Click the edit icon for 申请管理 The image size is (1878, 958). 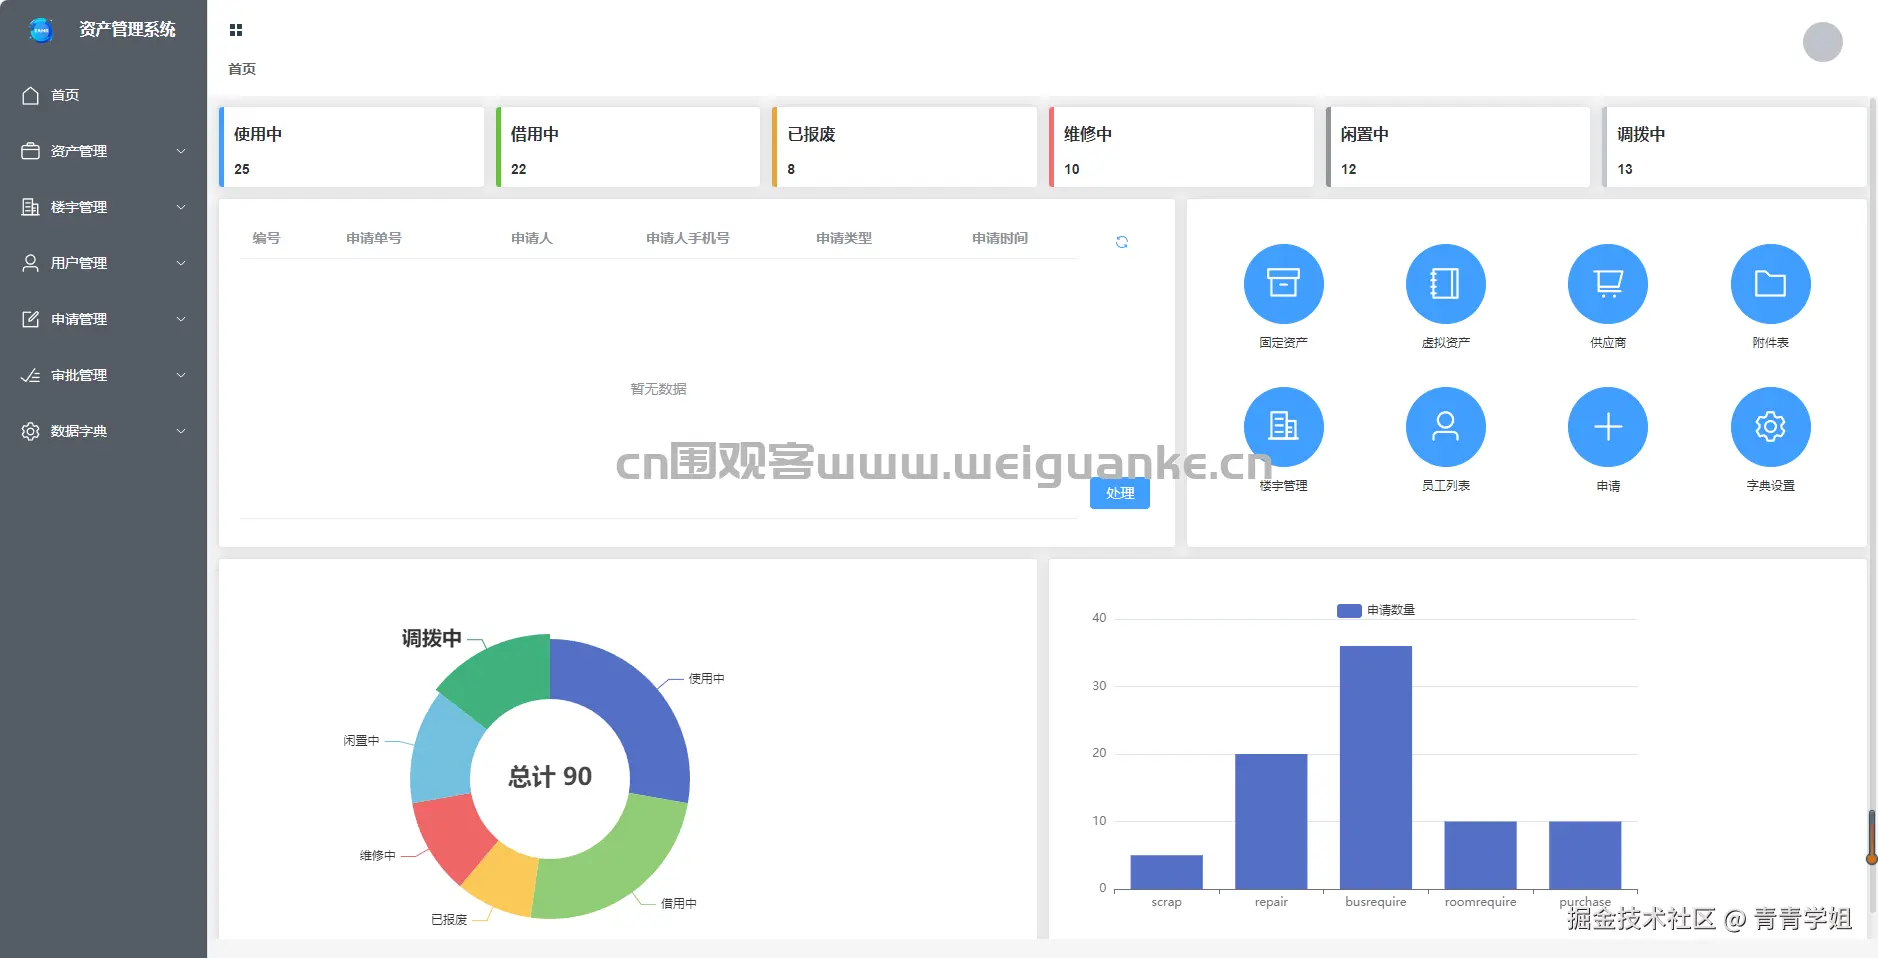[31, 319]
